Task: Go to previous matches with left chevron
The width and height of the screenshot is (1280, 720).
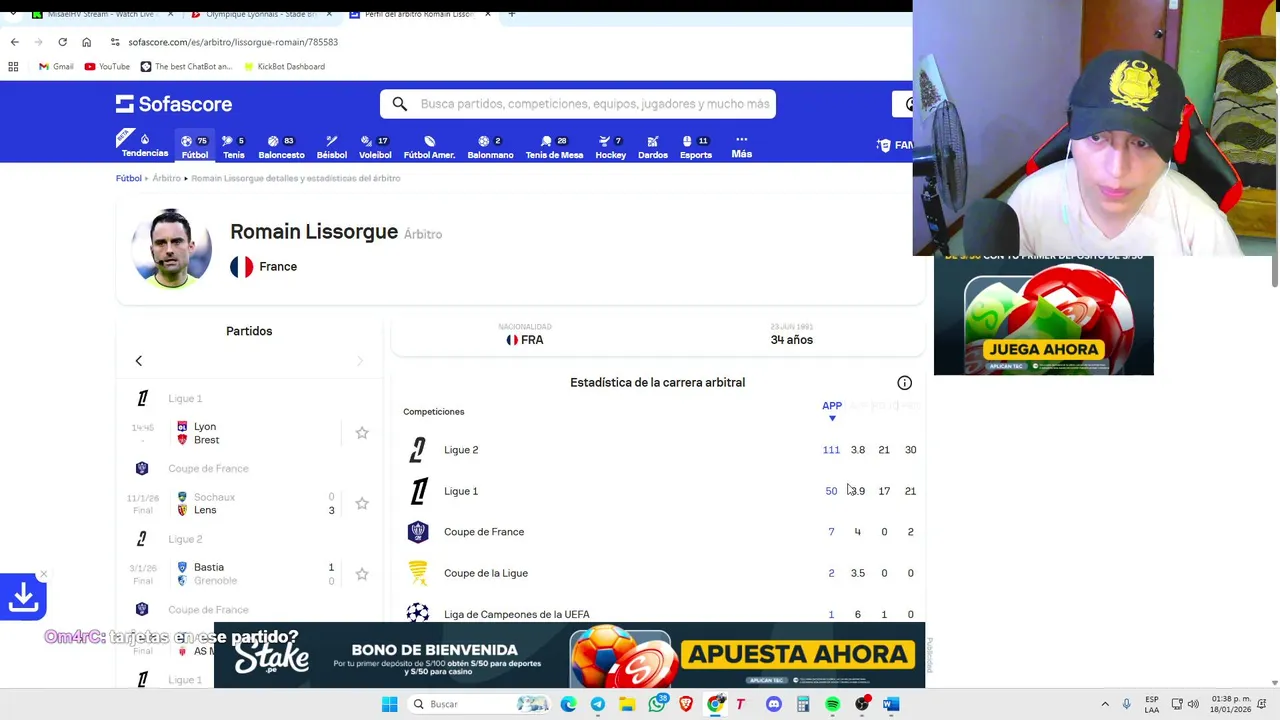Action: coord(139,361)
